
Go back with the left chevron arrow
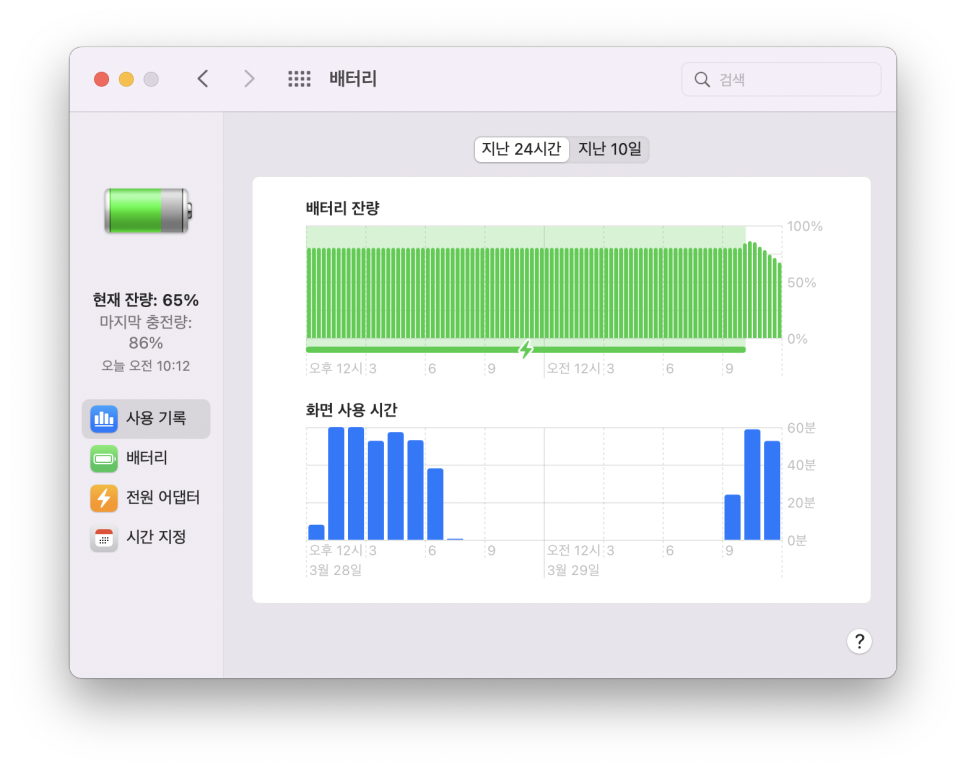(x=203, y=79)
